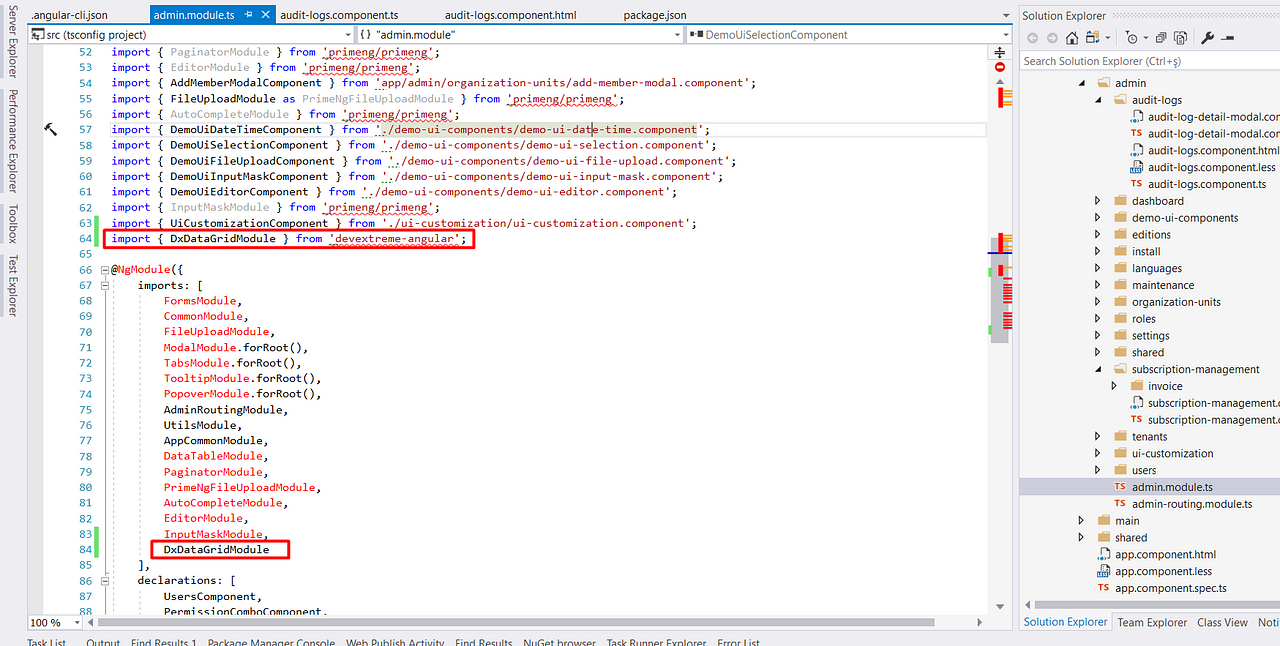Open the Toolbox side tab

click(13, 222)
